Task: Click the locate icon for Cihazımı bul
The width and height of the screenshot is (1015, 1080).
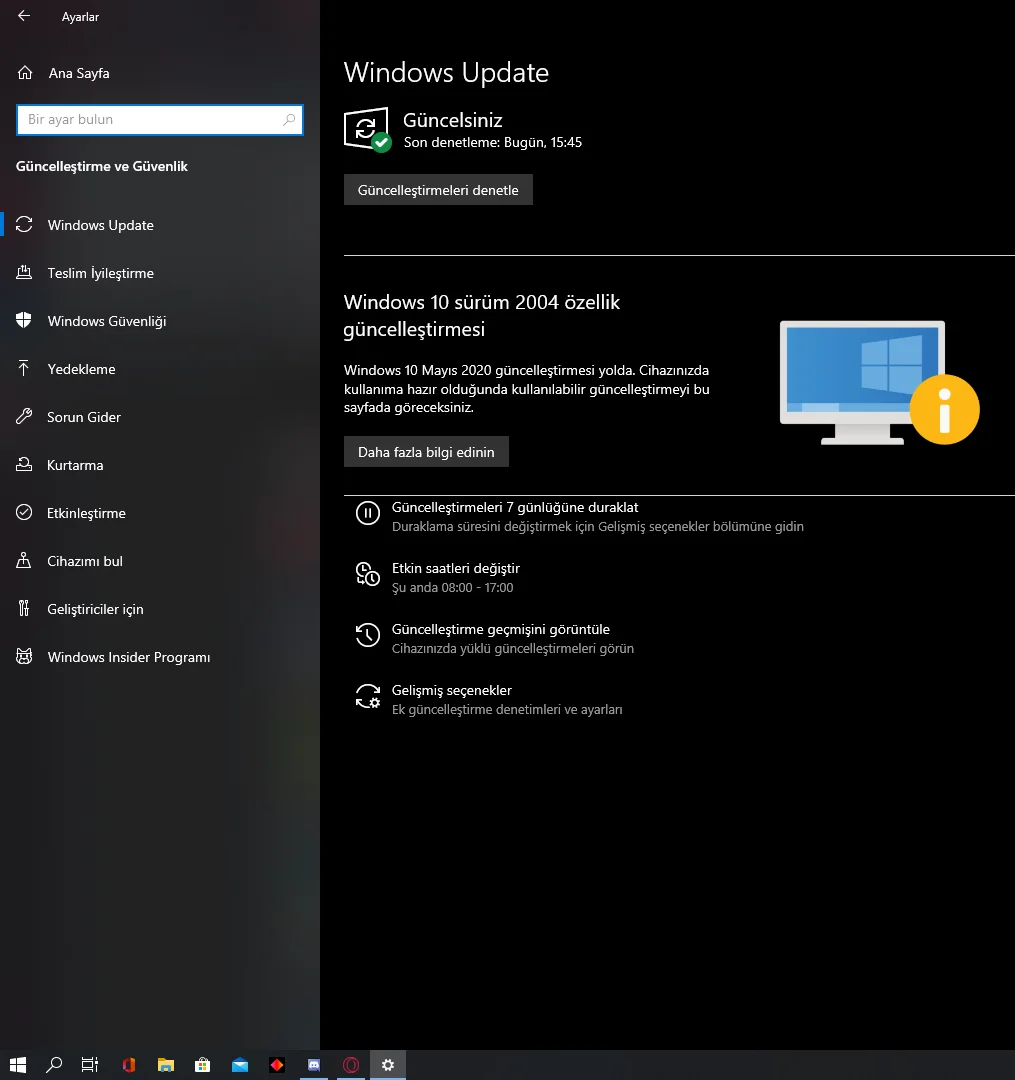Action: [x=24, y=561]
